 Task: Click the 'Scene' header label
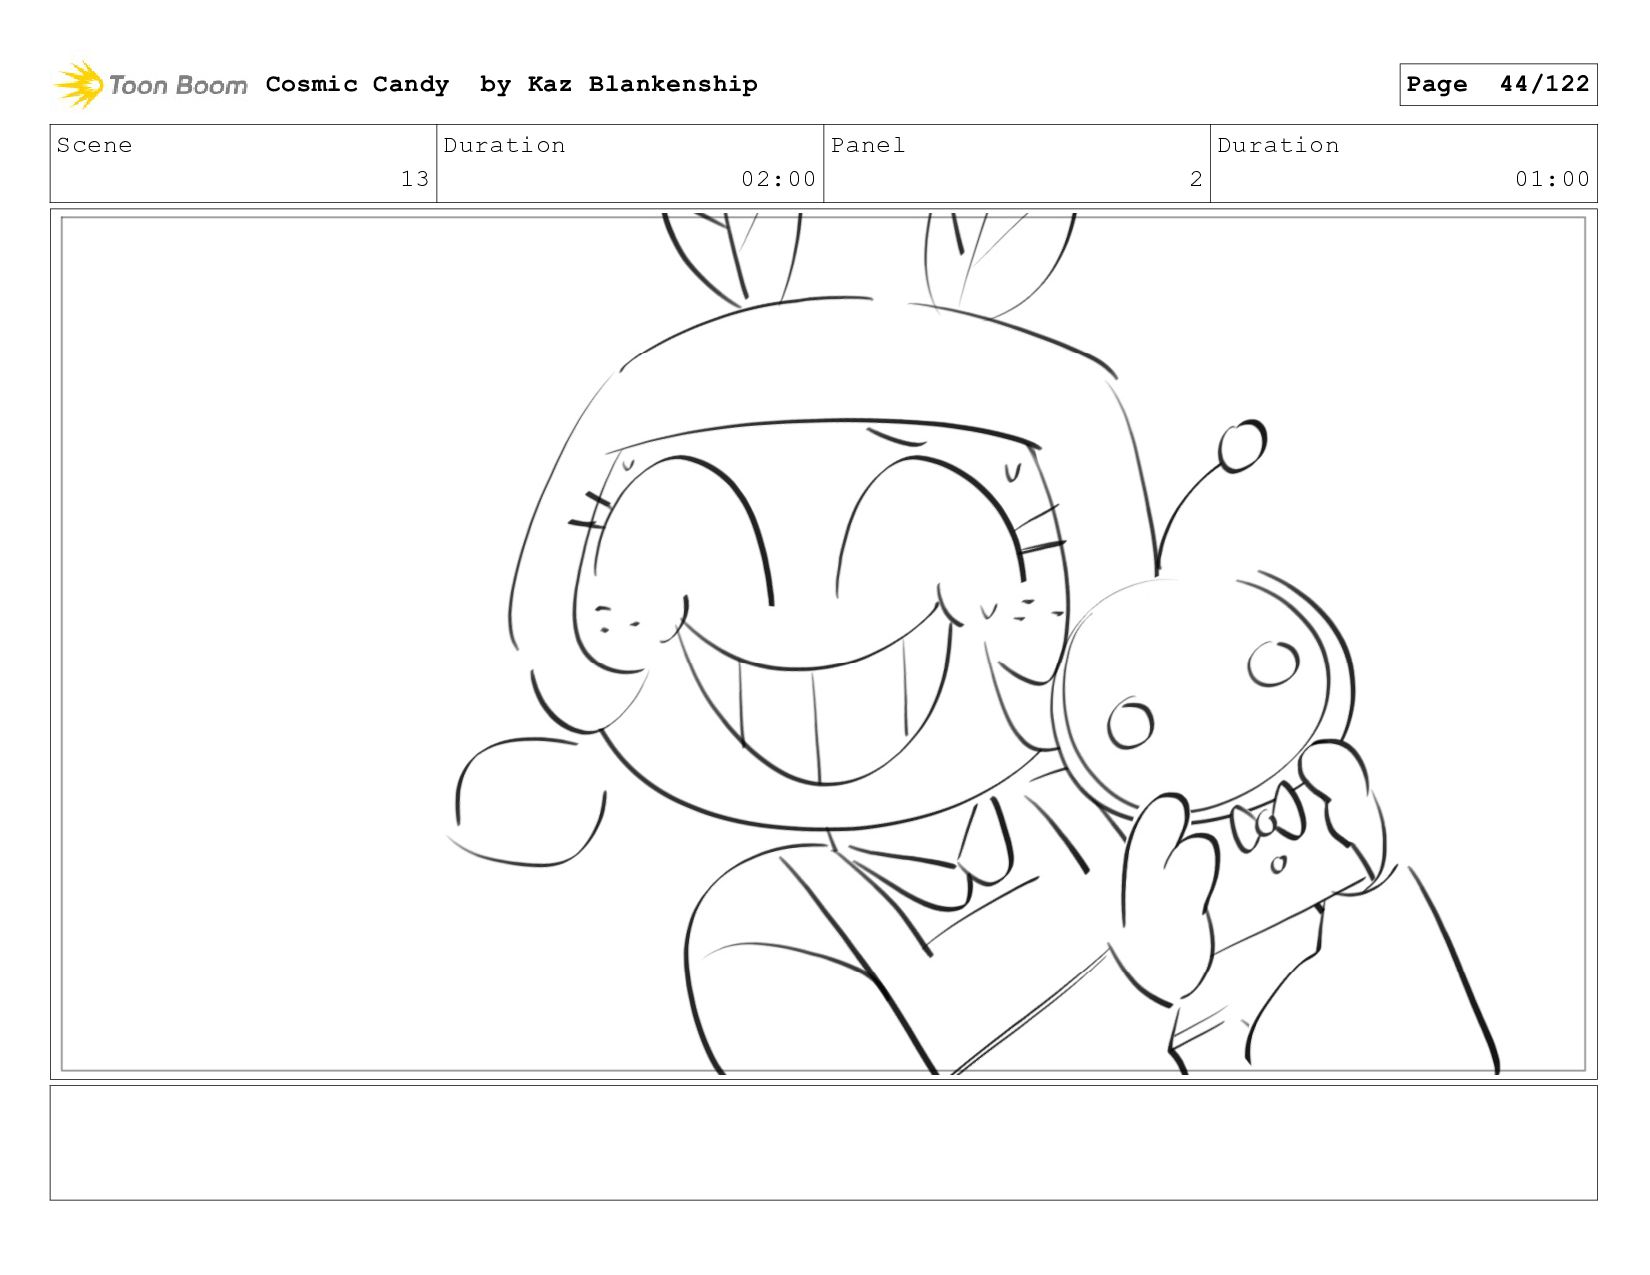pyautogui.click(x=94, y=145)
